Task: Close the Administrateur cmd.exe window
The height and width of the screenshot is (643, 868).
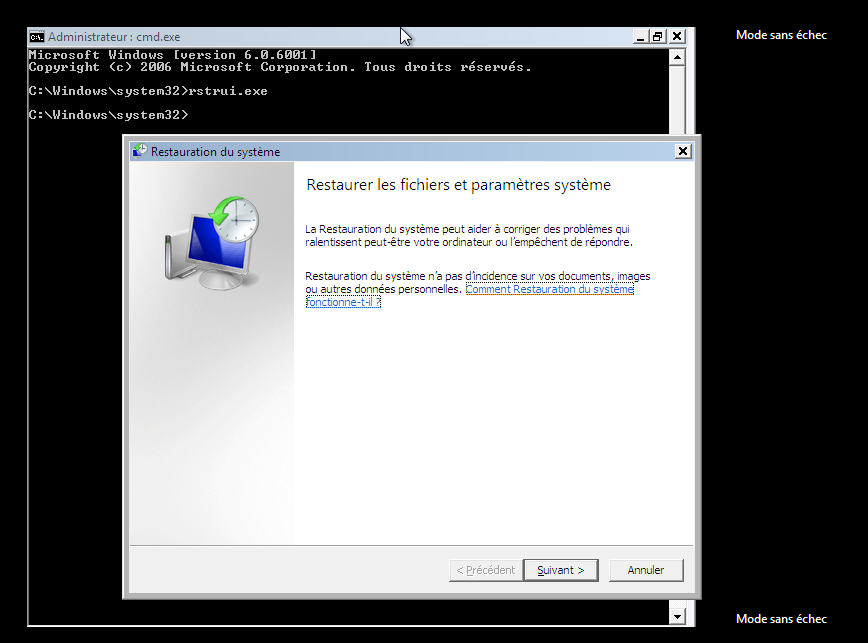Action: pos(676,37)
